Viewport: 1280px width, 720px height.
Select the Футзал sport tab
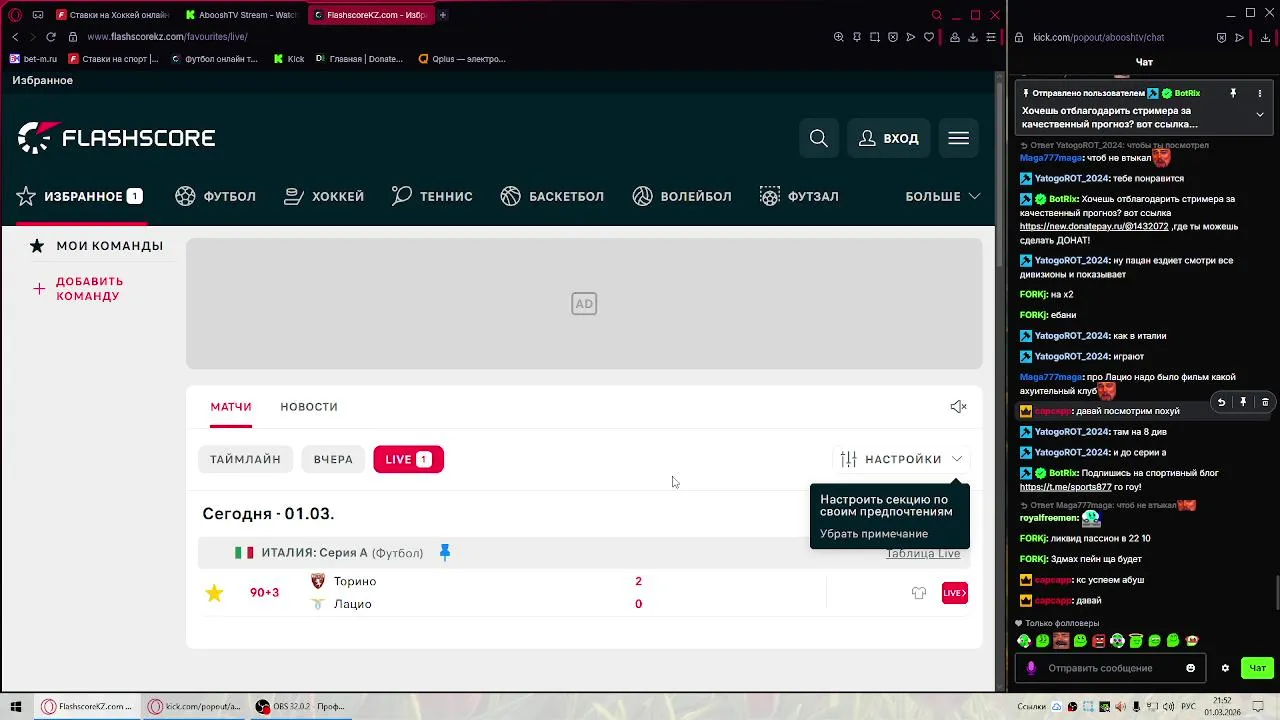point(799,196)
